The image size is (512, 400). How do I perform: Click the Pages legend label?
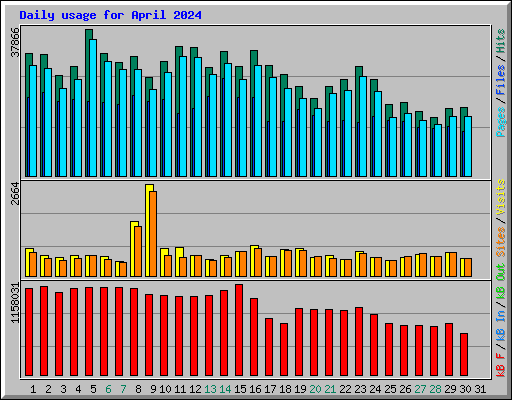tap(501, 122)
